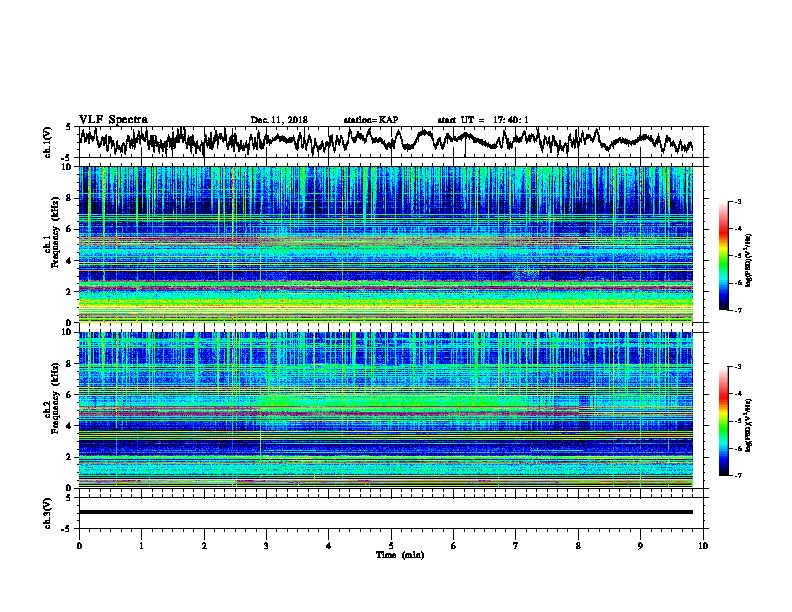Click the "-7" label on ch.1 color bar

click(738, 310)
